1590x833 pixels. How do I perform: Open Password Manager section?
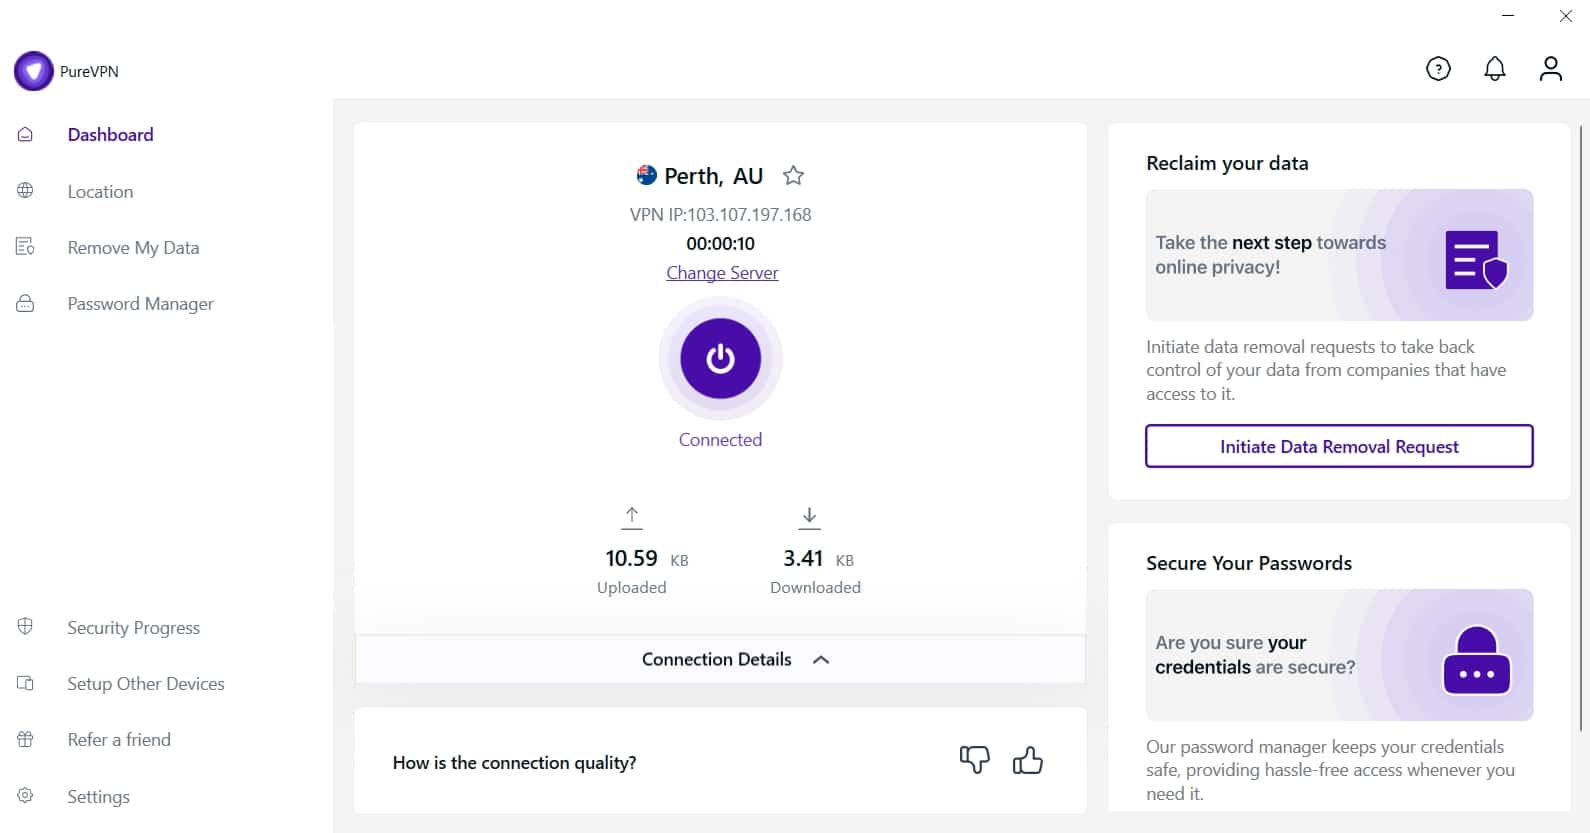click(140, 304)
